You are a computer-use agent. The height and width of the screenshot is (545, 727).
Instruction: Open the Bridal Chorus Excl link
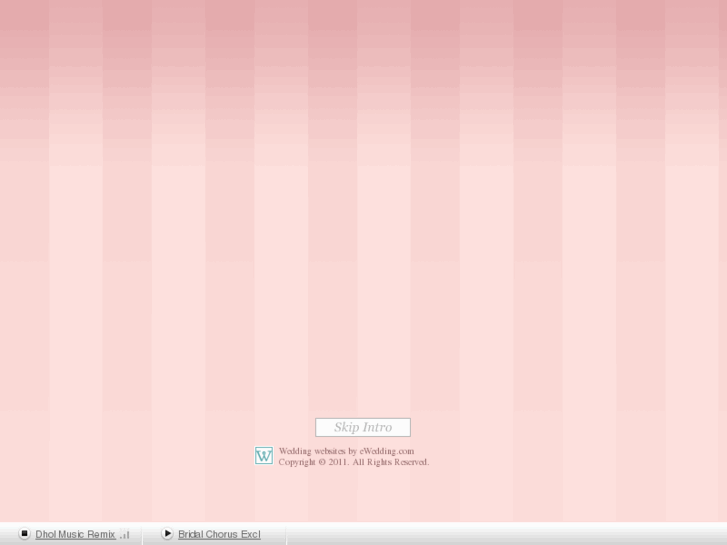coord(219,534)
